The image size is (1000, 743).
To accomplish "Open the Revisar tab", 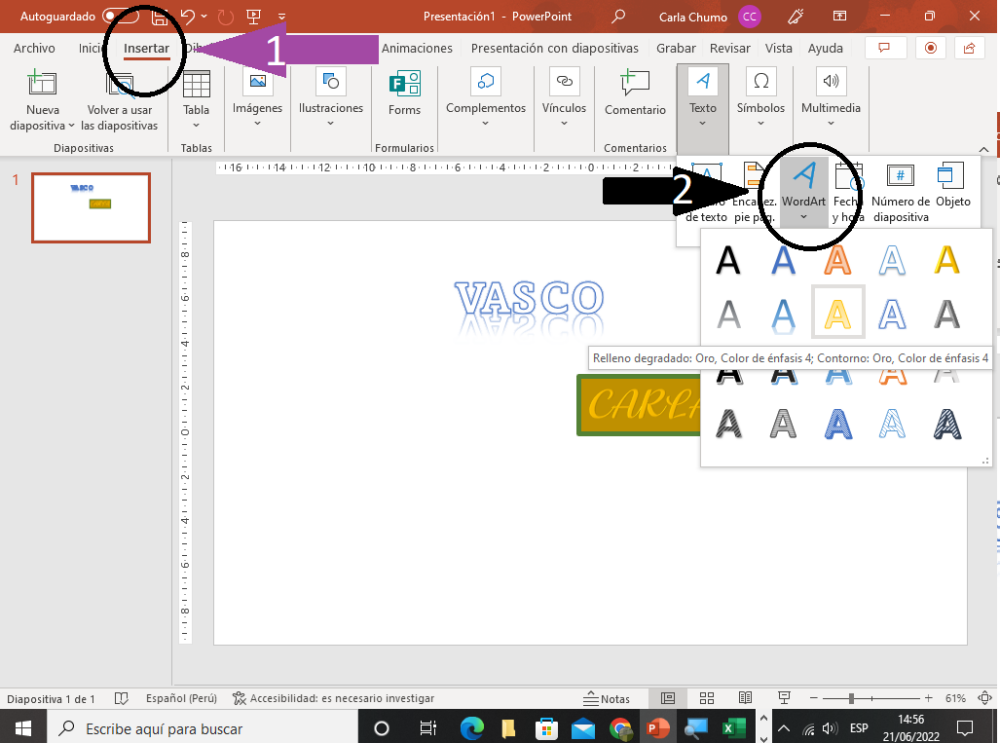I will (730, 48).
